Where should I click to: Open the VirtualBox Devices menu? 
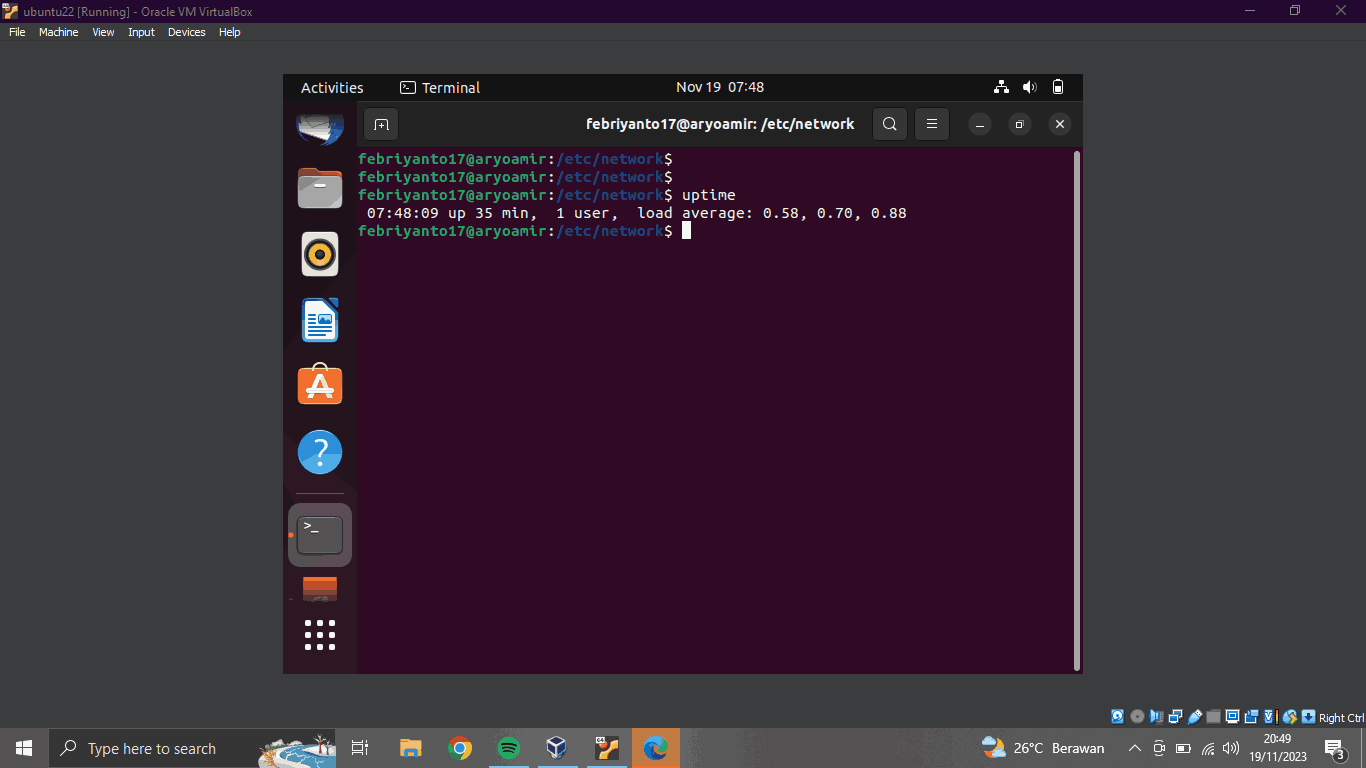coord(186,32)
